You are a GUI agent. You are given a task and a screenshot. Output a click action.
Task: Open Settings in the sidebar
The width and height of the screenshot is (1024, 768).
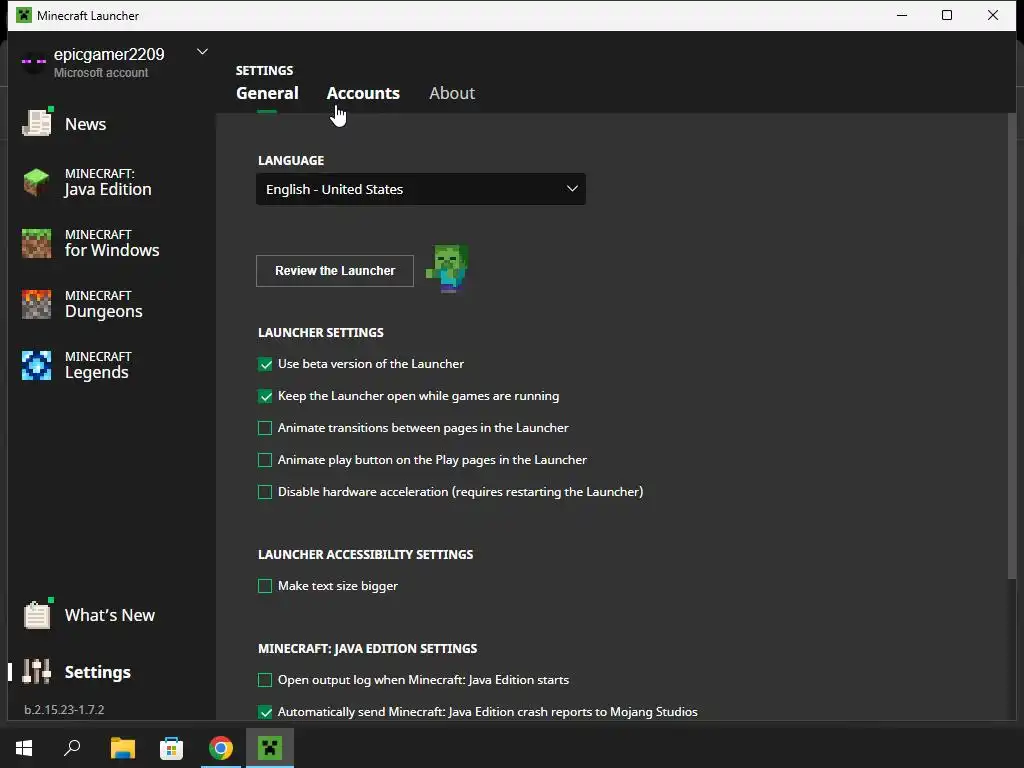pos(98,672)
